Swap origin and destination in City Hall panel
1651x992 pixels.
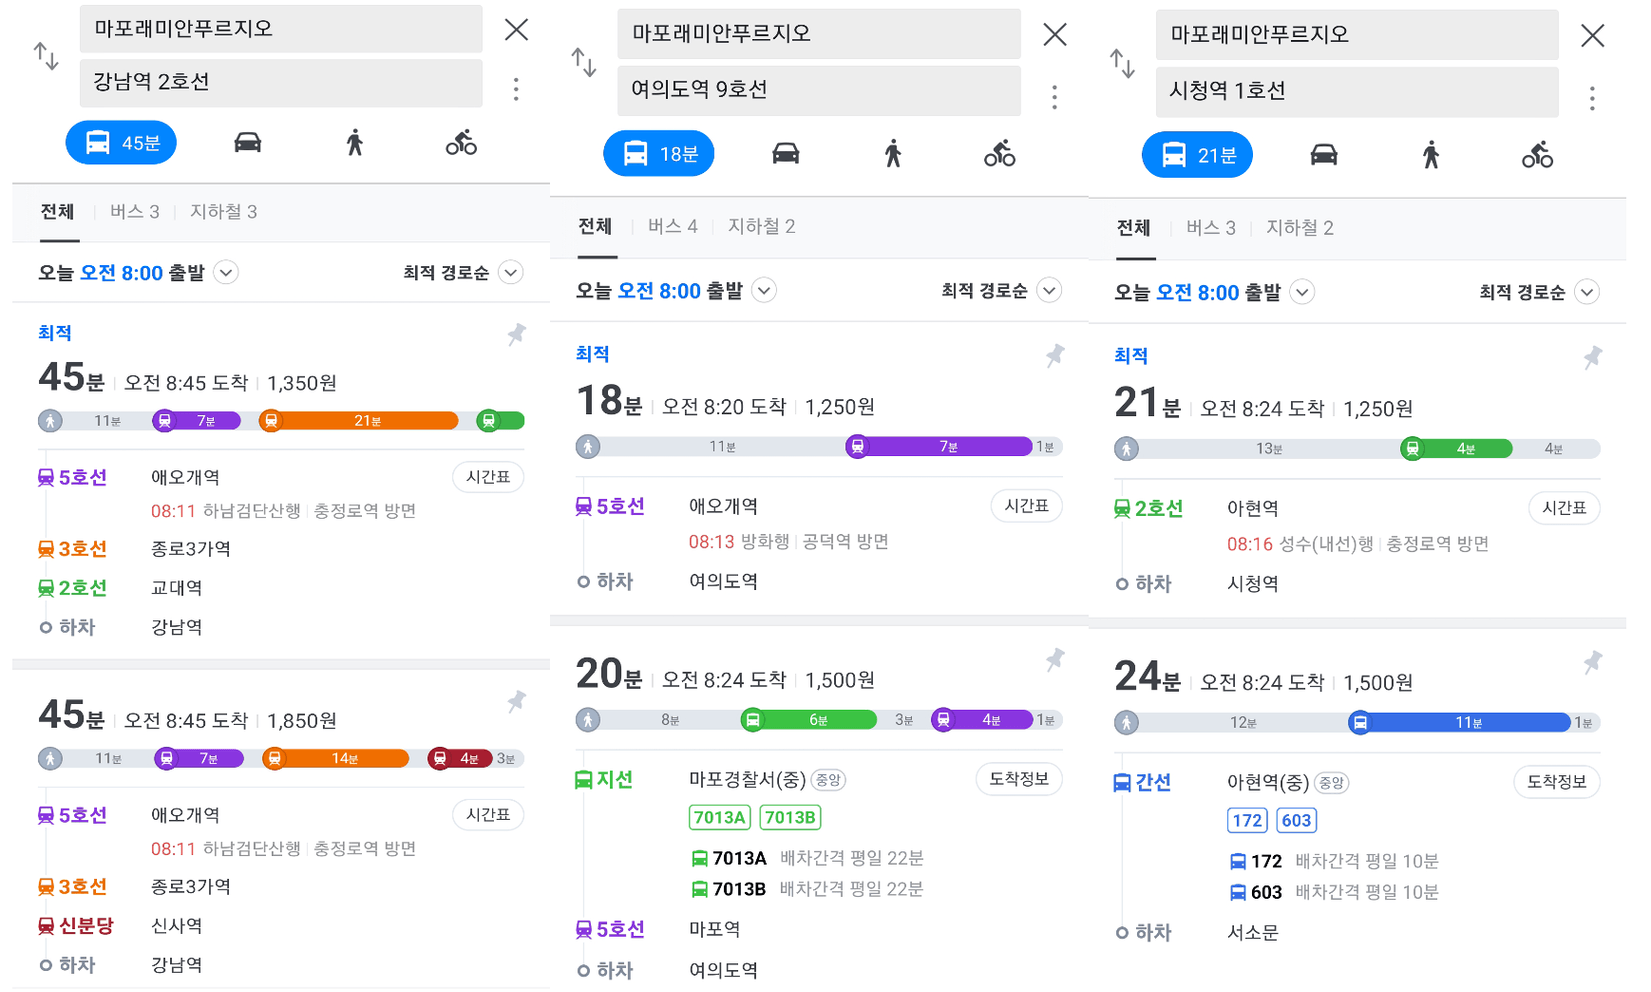pos(1122,64)
